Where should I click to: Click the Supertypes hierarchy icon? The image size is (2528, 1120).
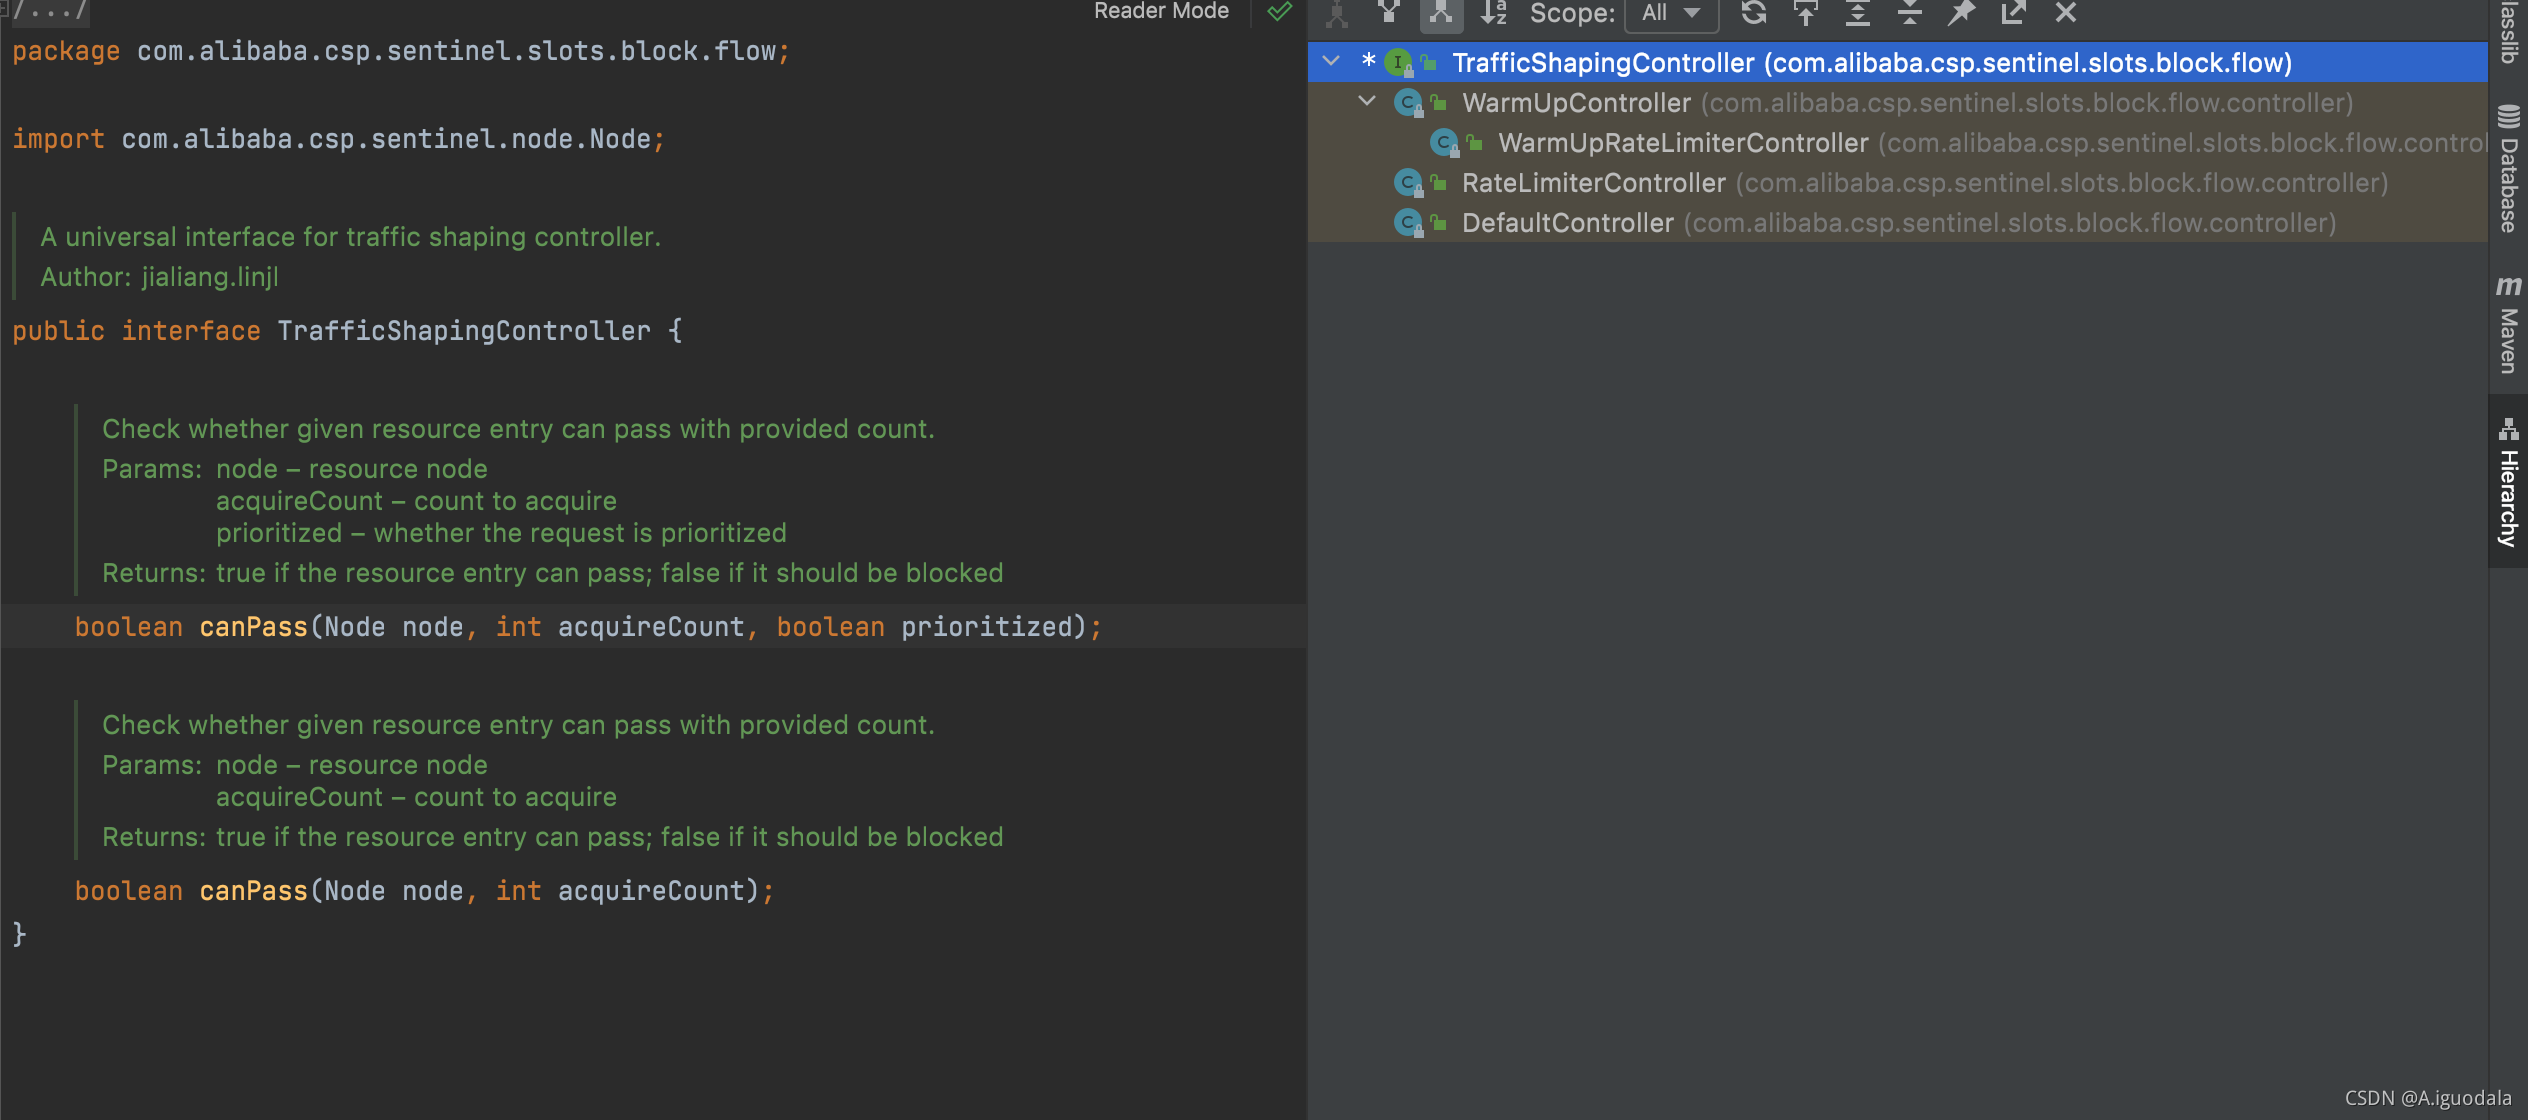pyautogui.click(x=1389, y=12)
